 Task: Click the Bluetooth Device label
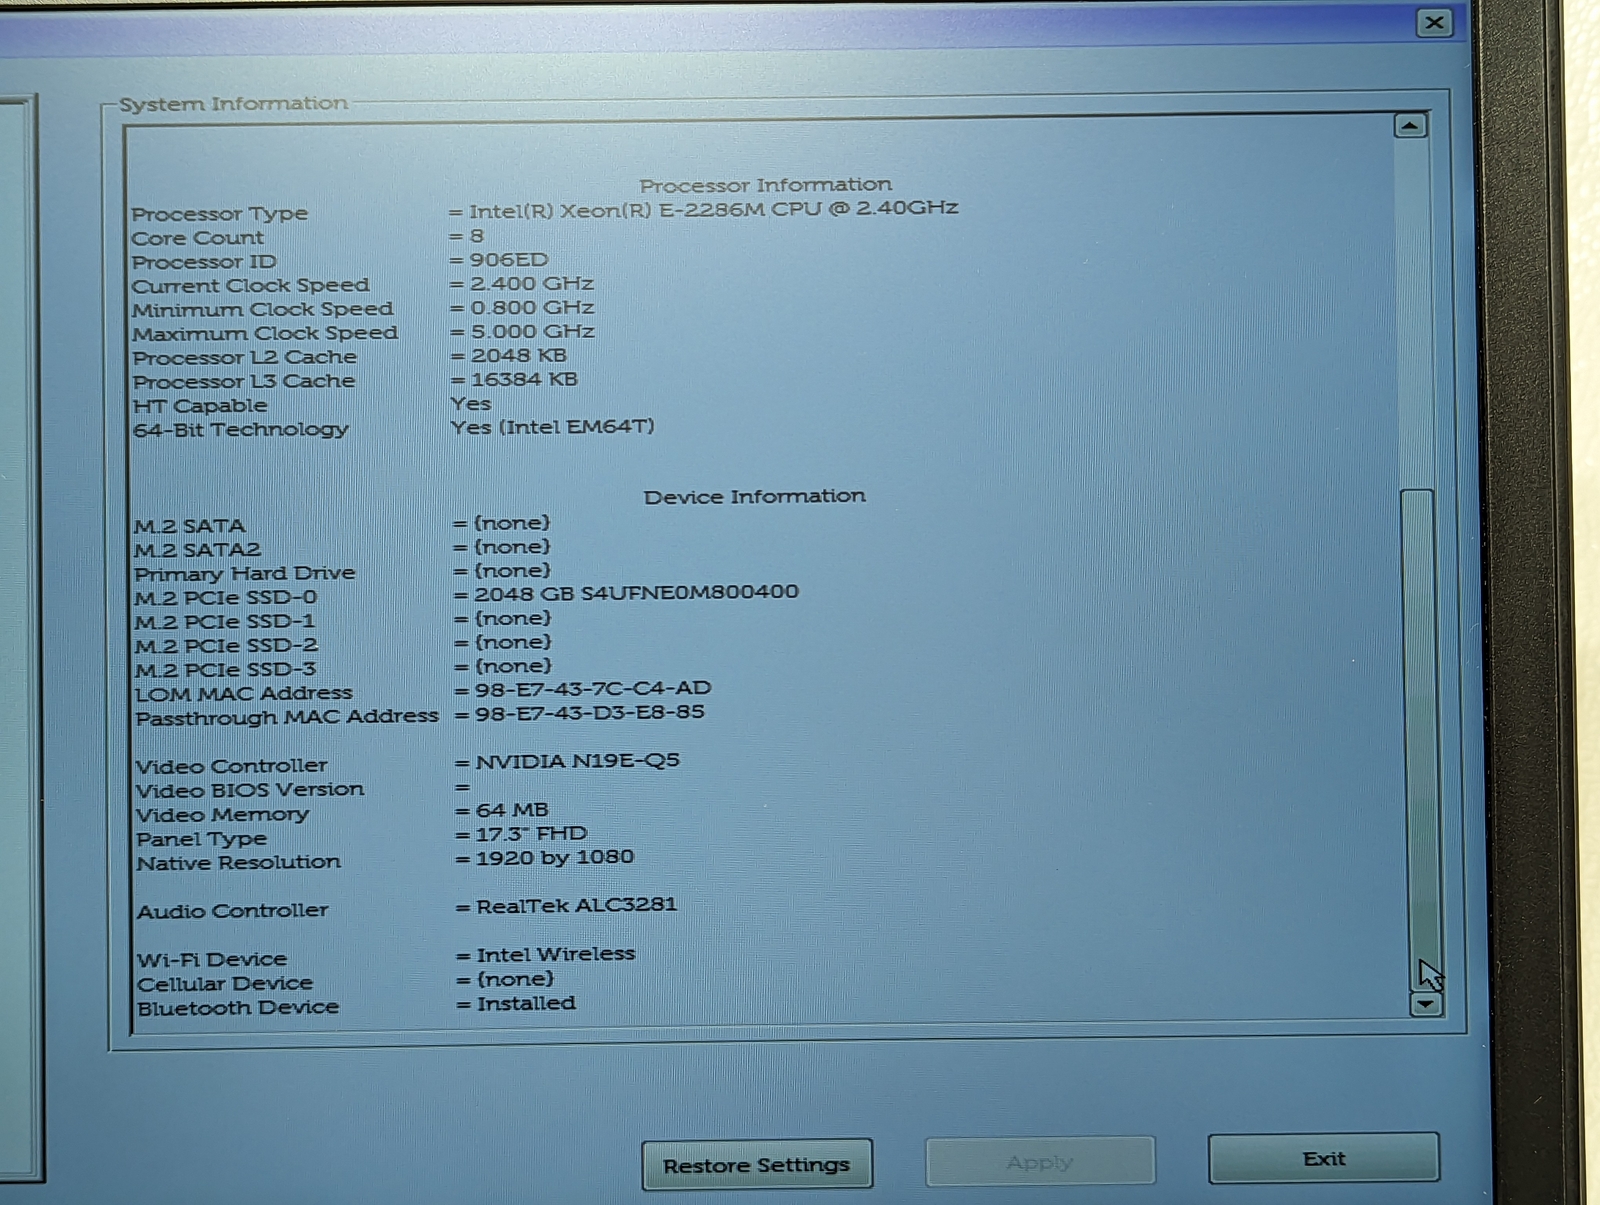coord(238,1008)
